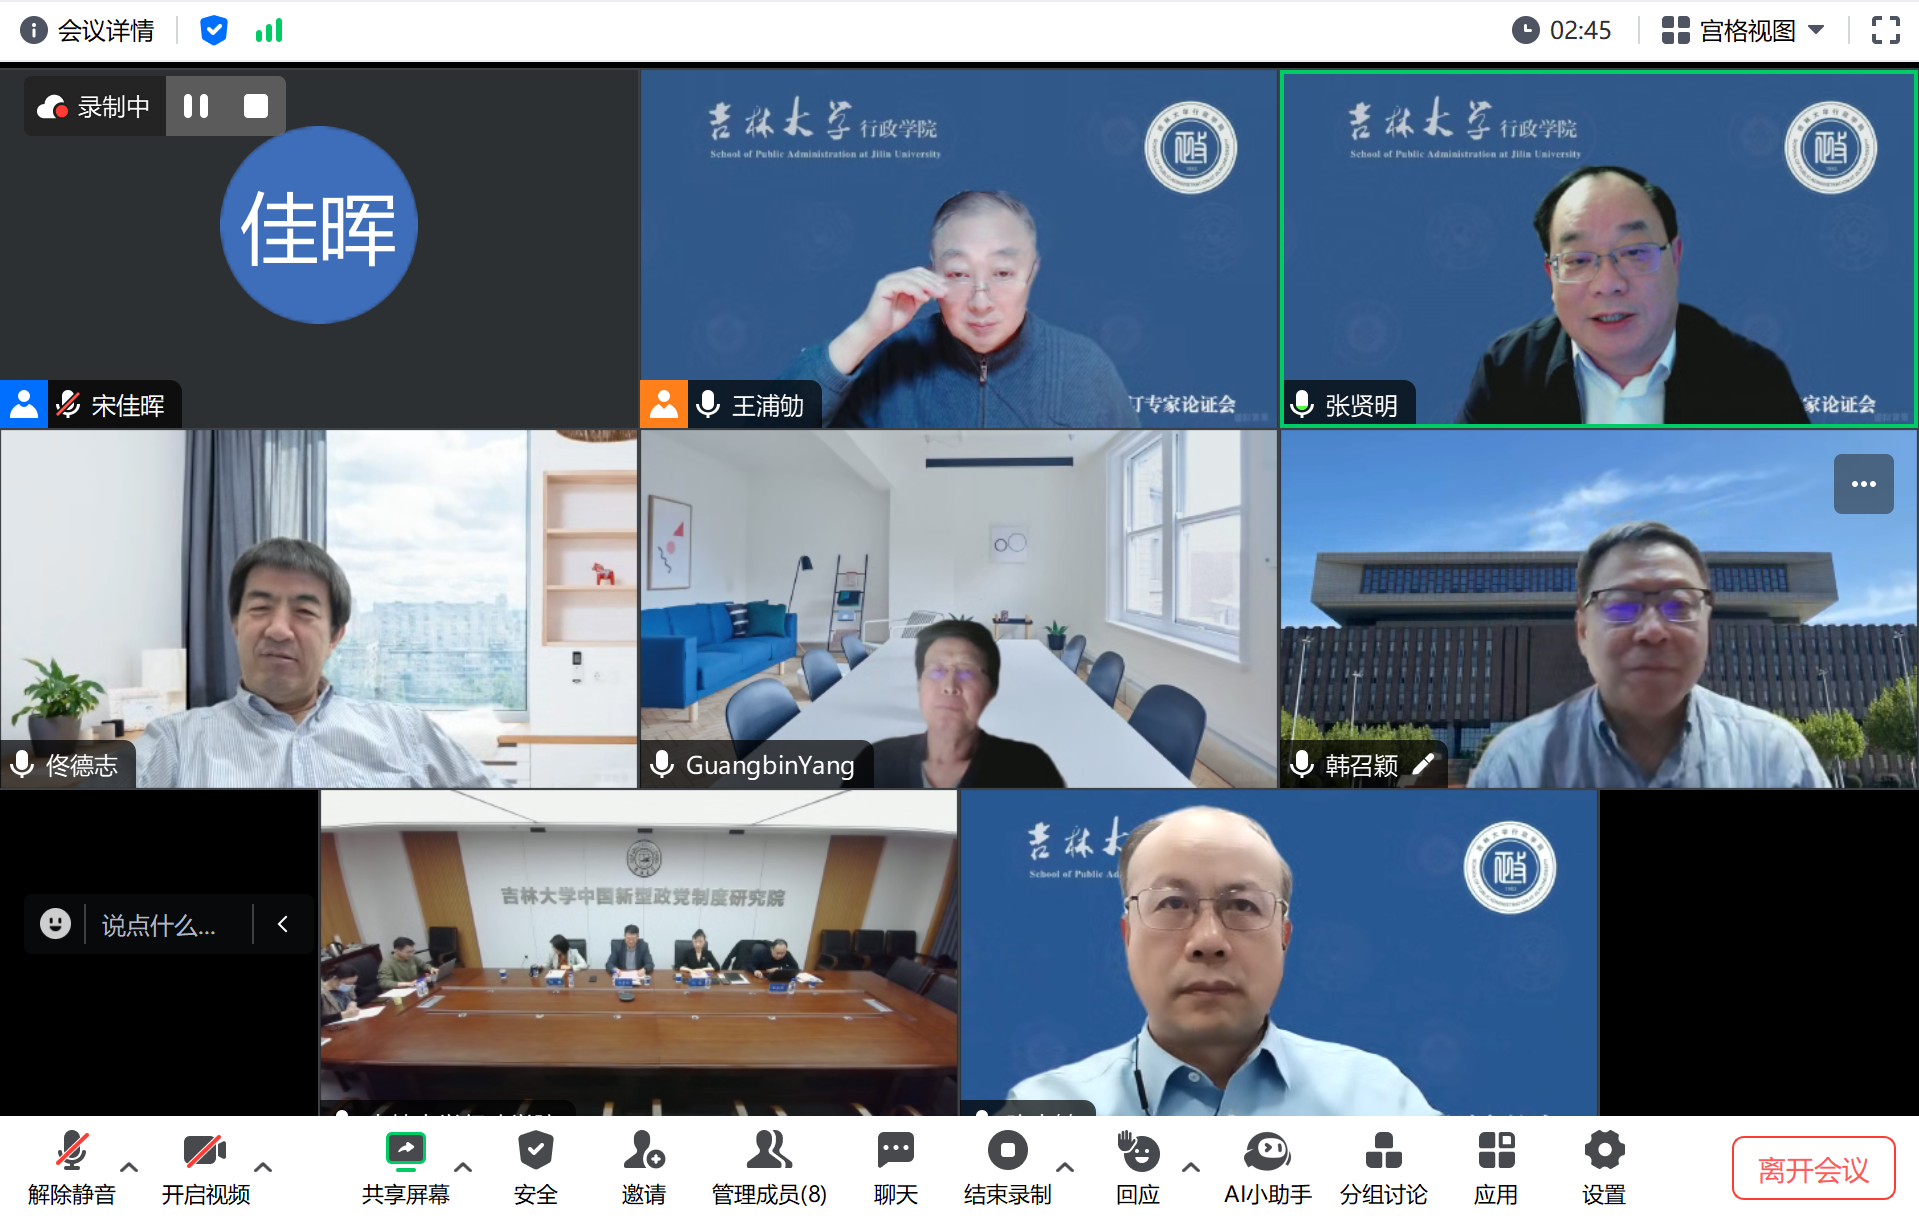Pause the cloud recording

pyautogui.click(x=196, y=106)
